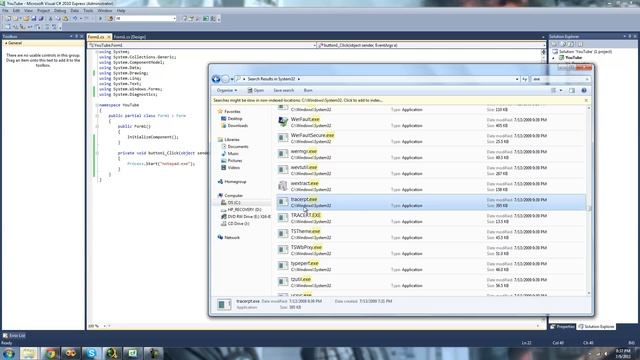The image size is (640, 360).
Task: Select OS (C:) drive in navigation pane
Action: point(231,202)
